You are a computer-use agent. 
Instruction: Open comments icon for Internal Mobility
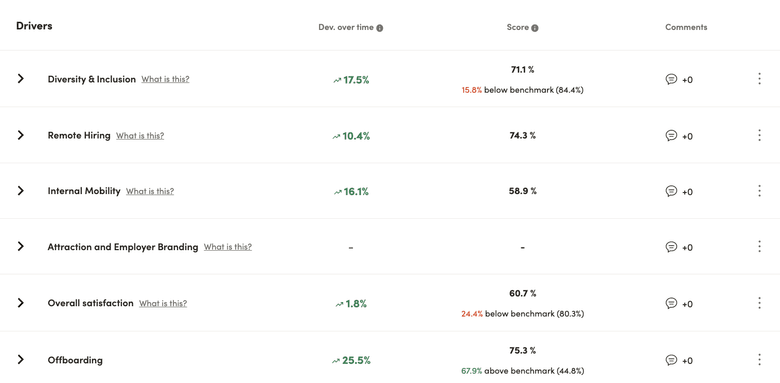[x=671, y=191]
